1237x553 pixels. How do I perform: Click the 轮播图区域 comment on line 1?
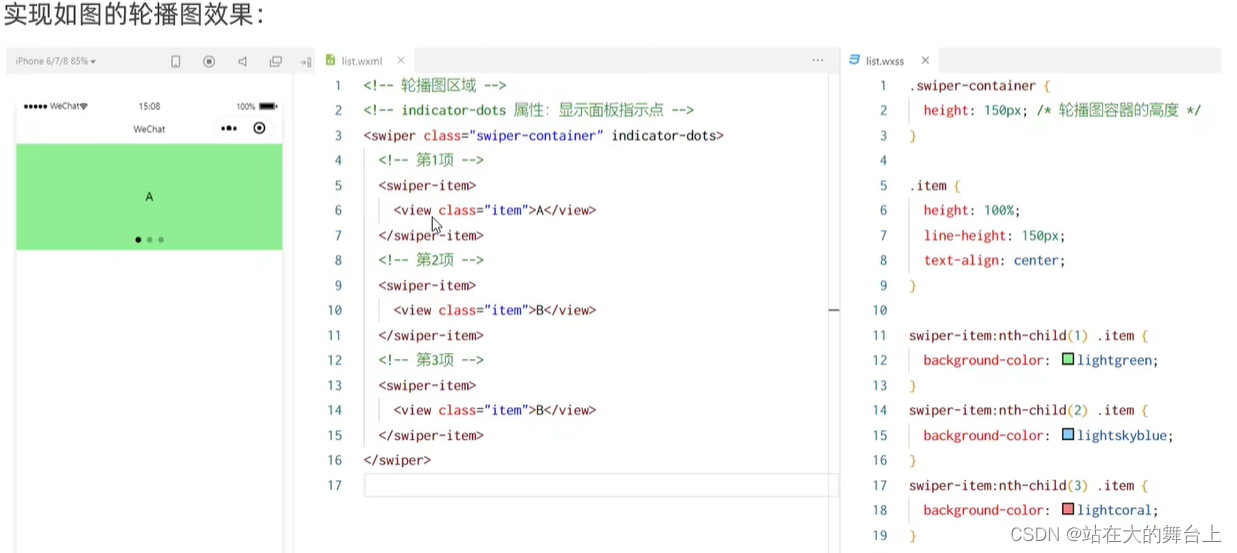click(x=435, y=85)
